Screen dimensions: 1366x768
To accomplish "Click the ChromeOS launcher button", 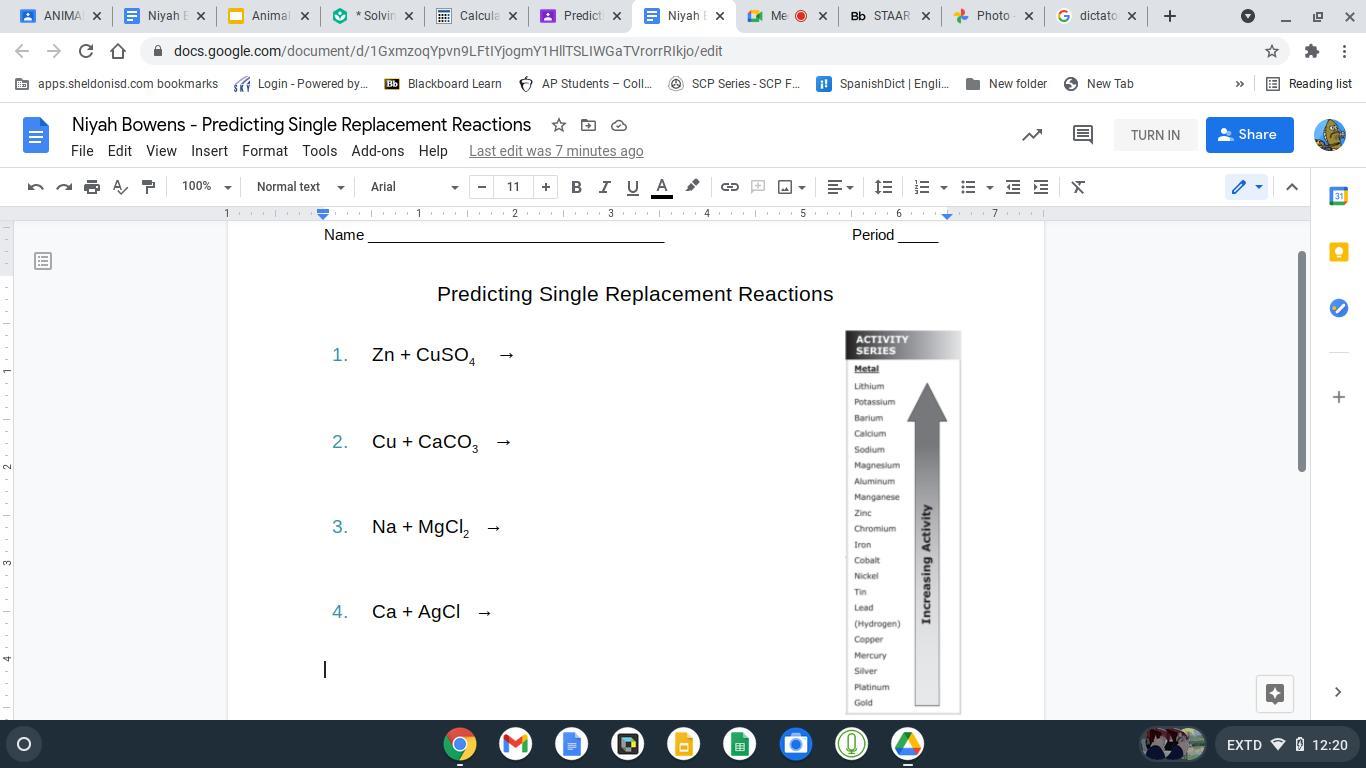I will [x=24, y=744].
